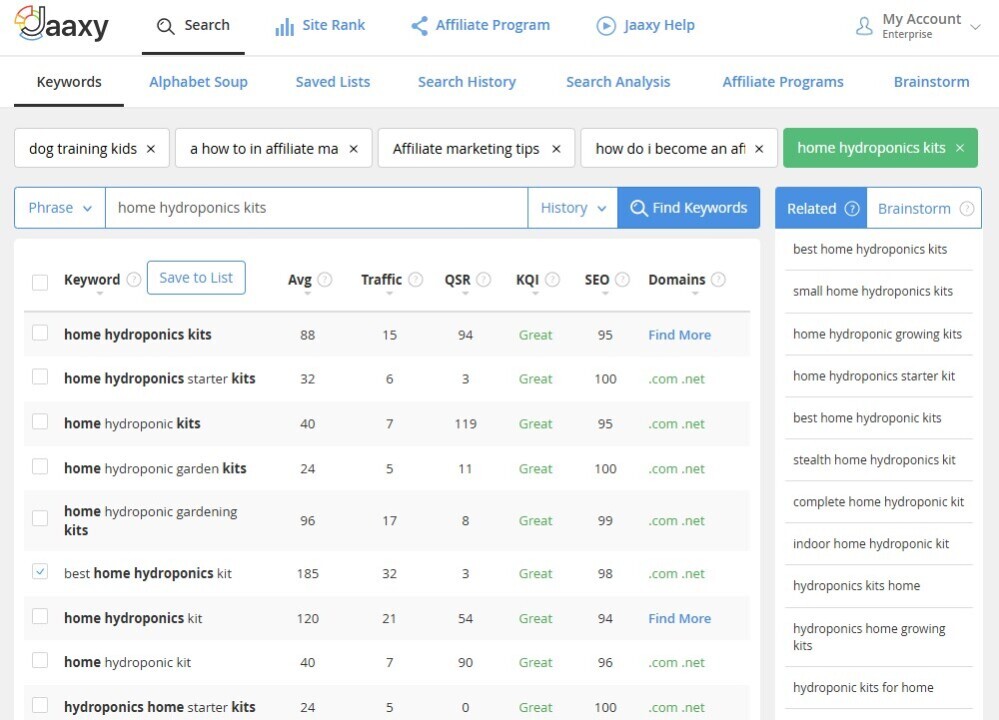Click related keyword 'hydroponic kits for home'
The image size is (999, 720).
[x=863, y=688]
